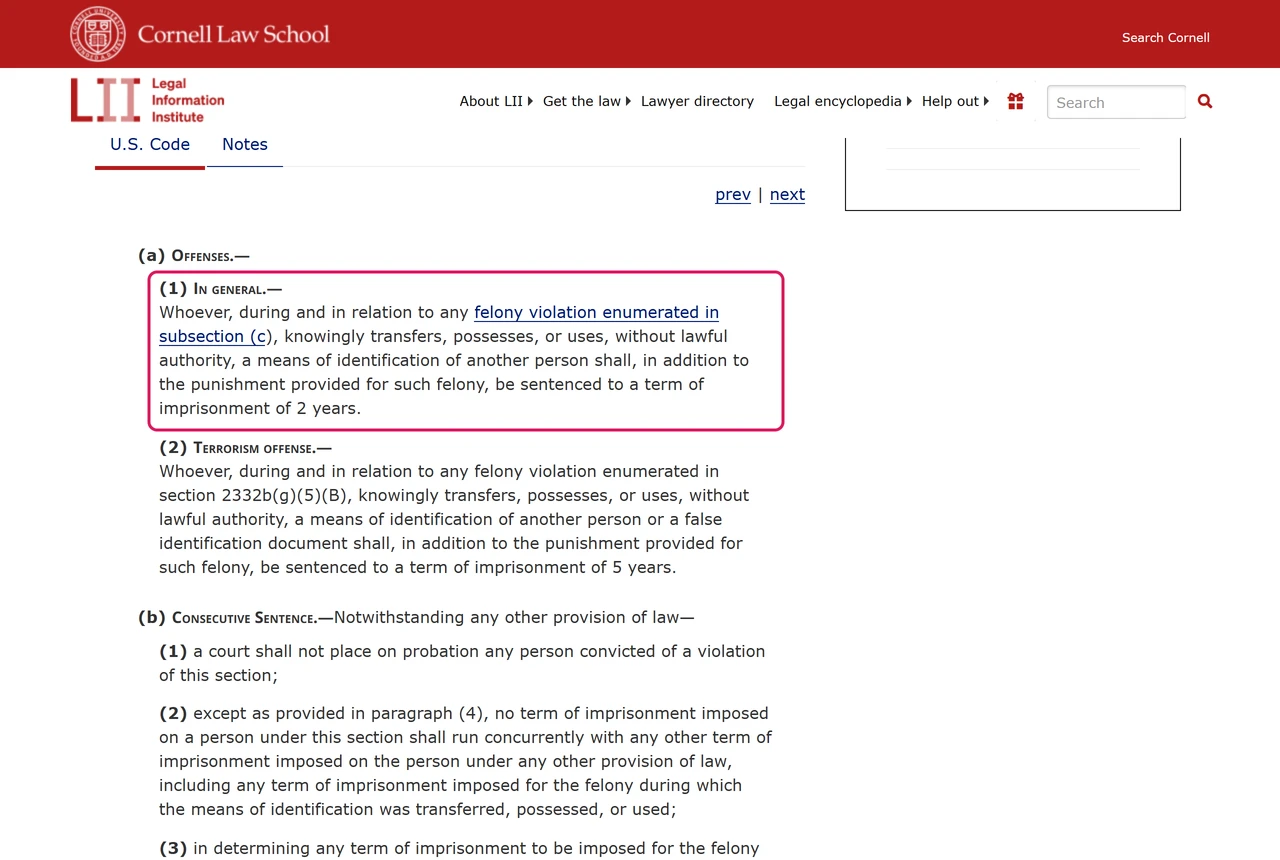The width and height of the screenshot is (1280, 860).
Task: Go to the next section link
Action: (x=787, y=194)
